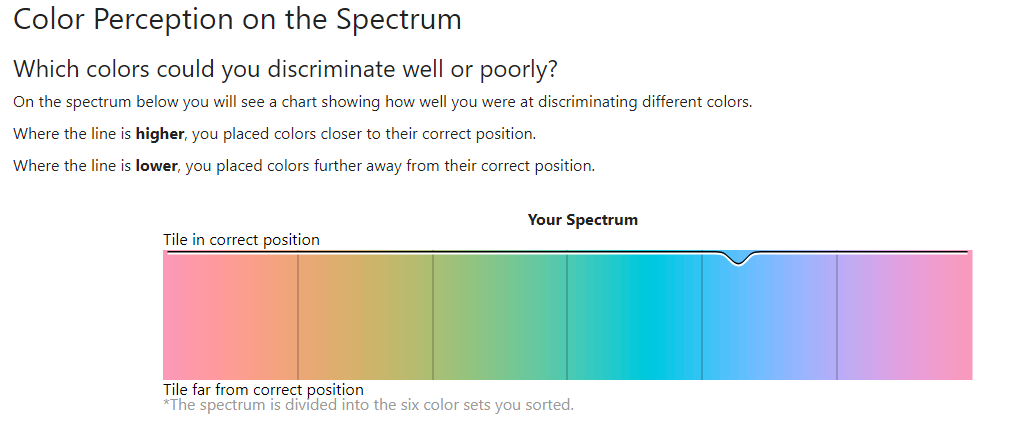Click the blue fifth spectrum segment
This screenshot has height=422, width=1015.
point(769,315)
